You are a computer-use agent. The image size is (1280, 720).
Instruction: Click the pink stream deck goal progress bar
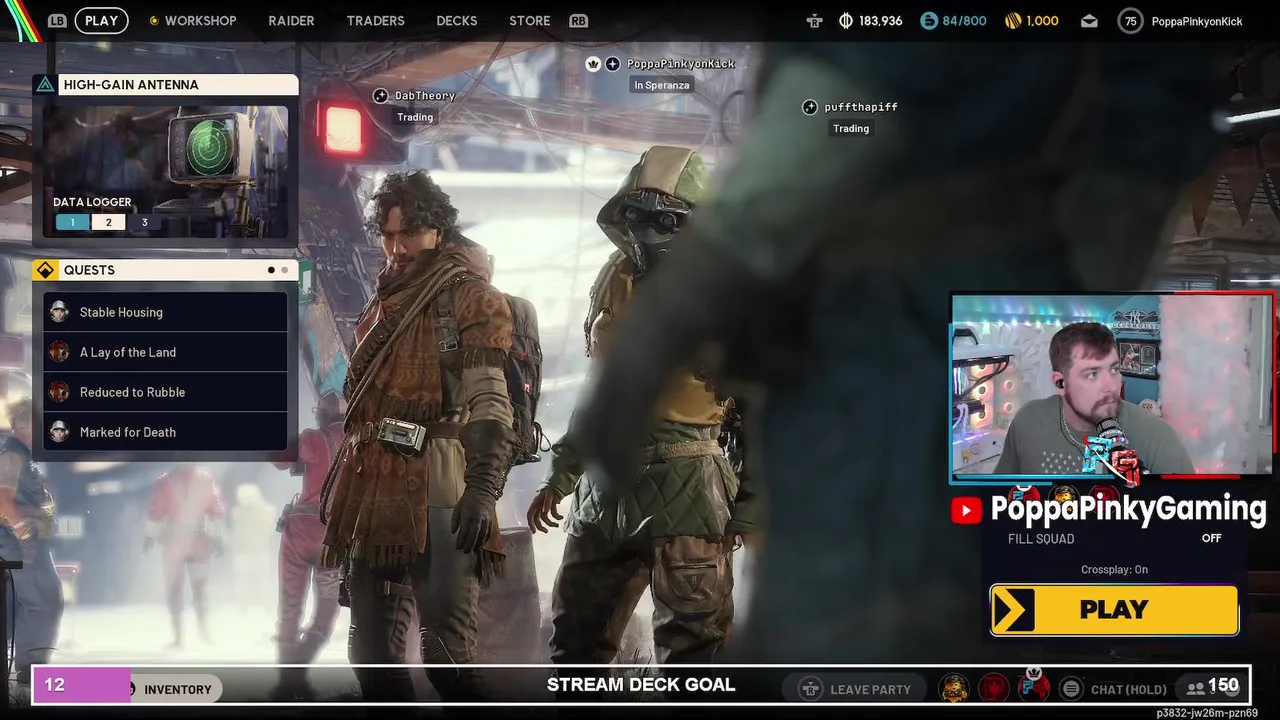click(83, 685)
